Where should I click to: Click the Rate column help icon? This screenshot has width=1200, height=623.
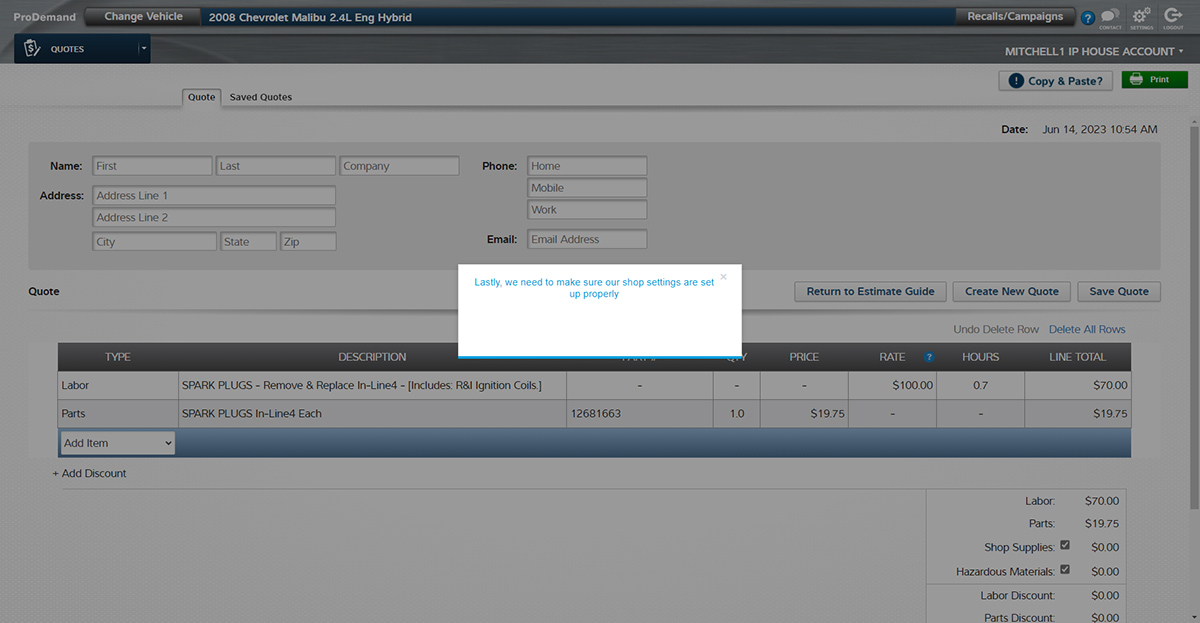(929, 357)
